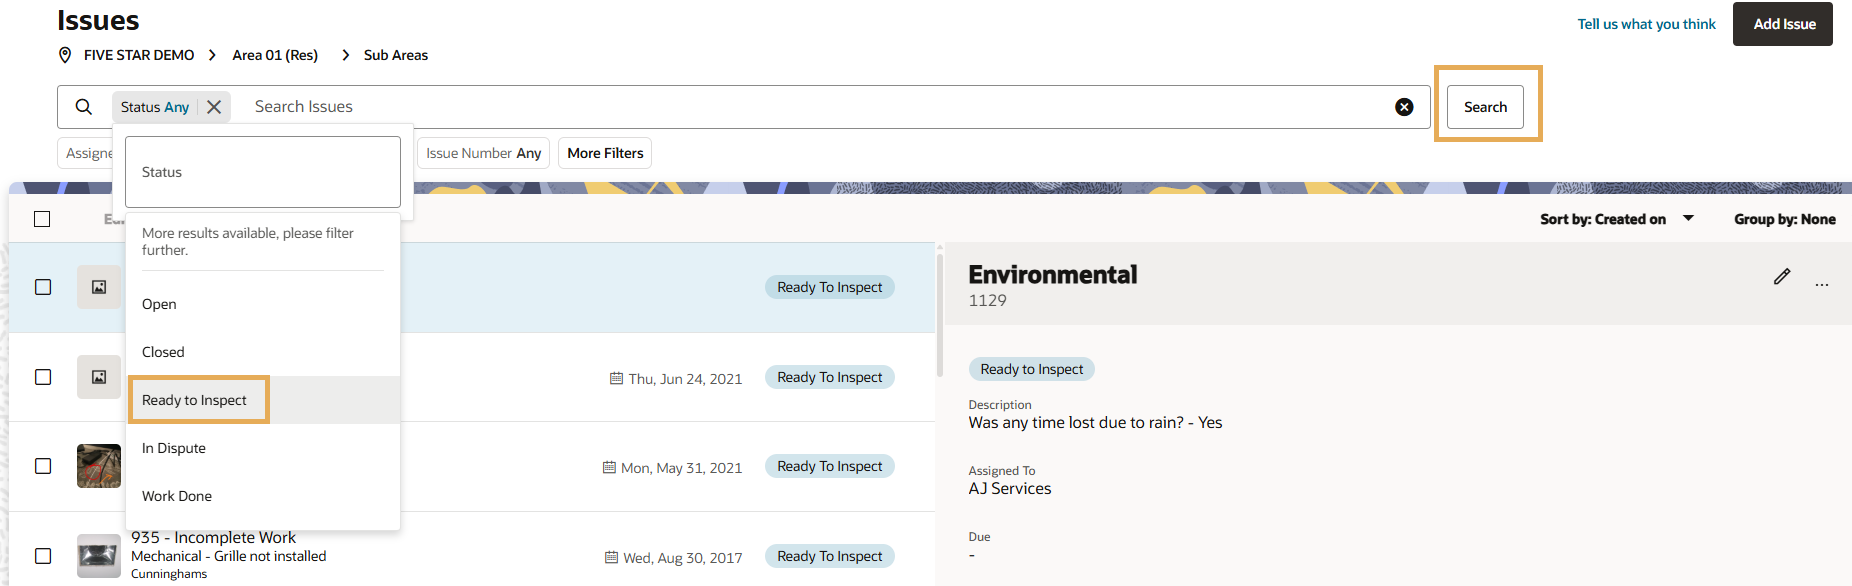Open the Group by: None dropdown

click(x=1784, y=219)
